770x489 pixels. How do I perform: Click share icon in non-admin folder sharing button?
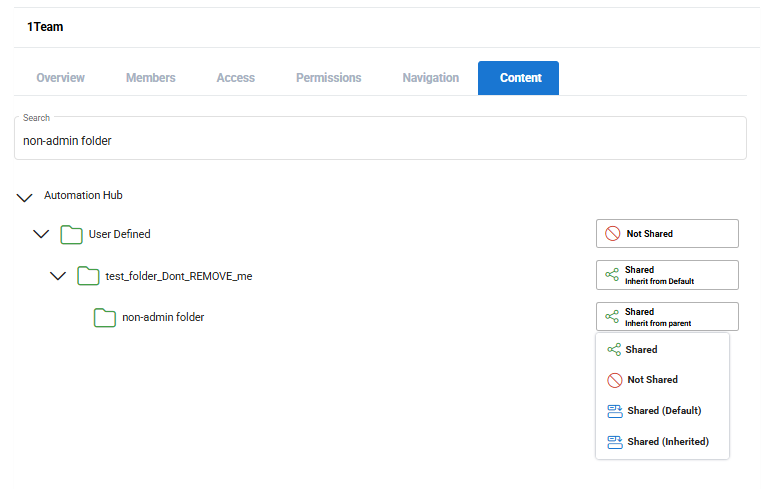613,317
